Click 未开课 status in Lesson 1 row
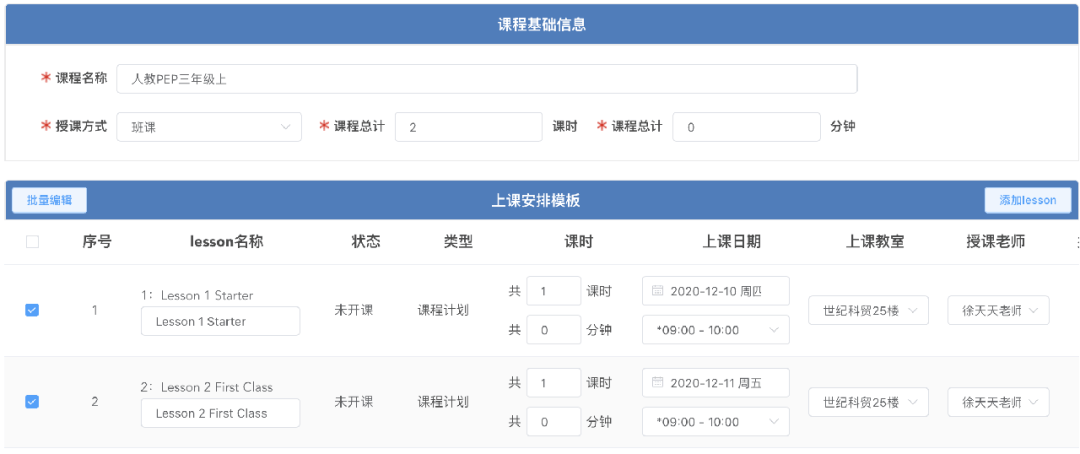 (x=353, y=310)
